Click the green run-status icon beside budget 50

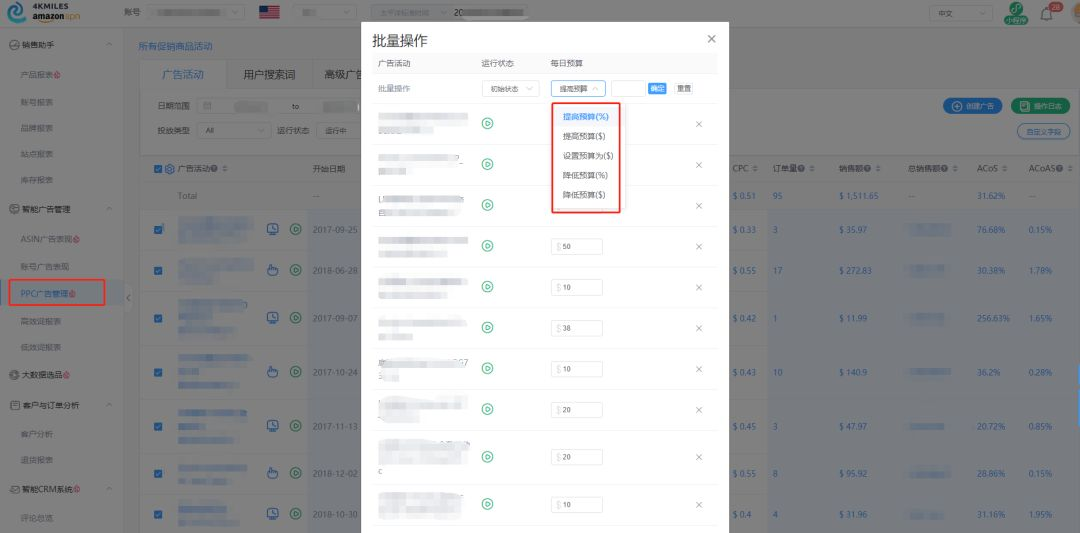point(488,246)
